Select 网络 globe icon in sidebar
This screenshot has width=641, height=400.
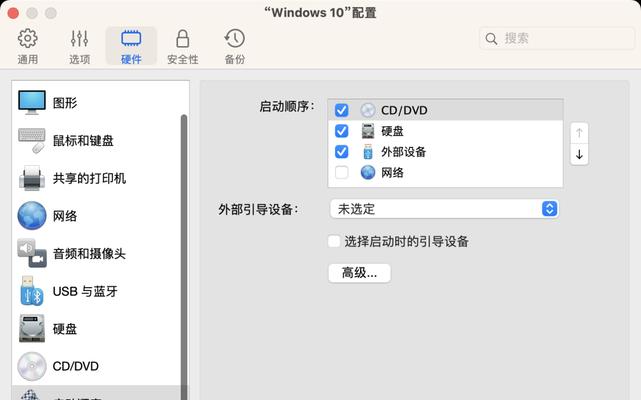point(32,216)
